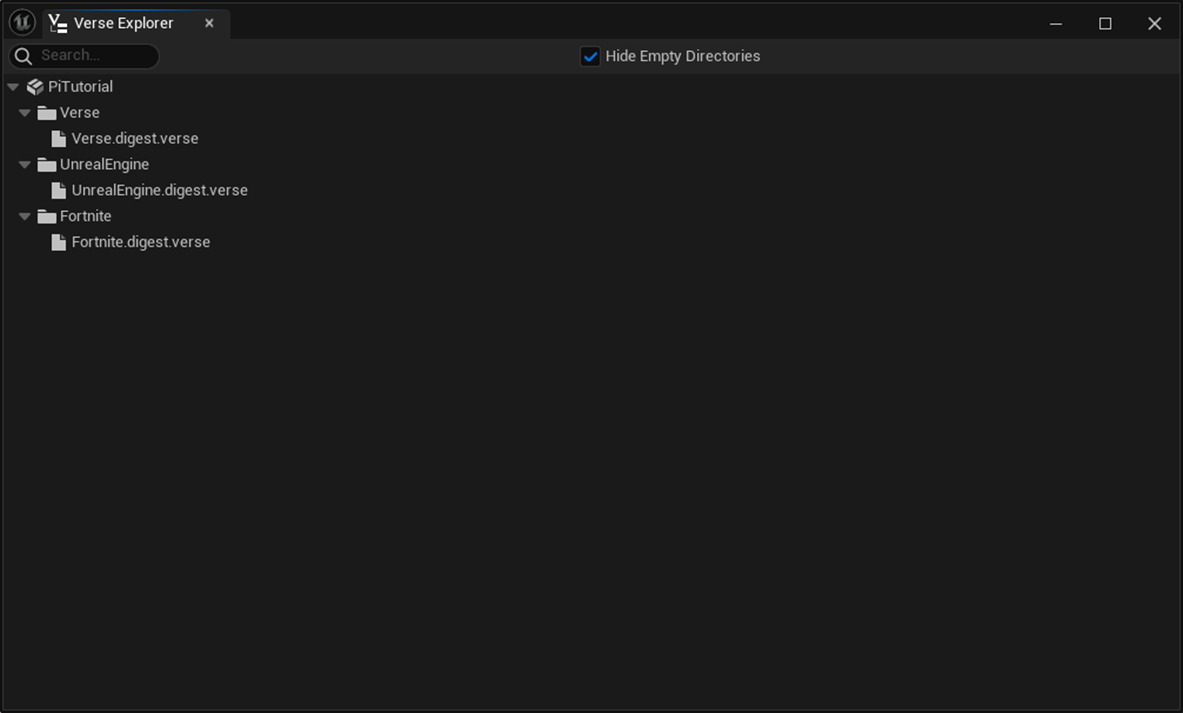
Task: Collapse the Fortnite folder arrow
Action: coord(25,217)
